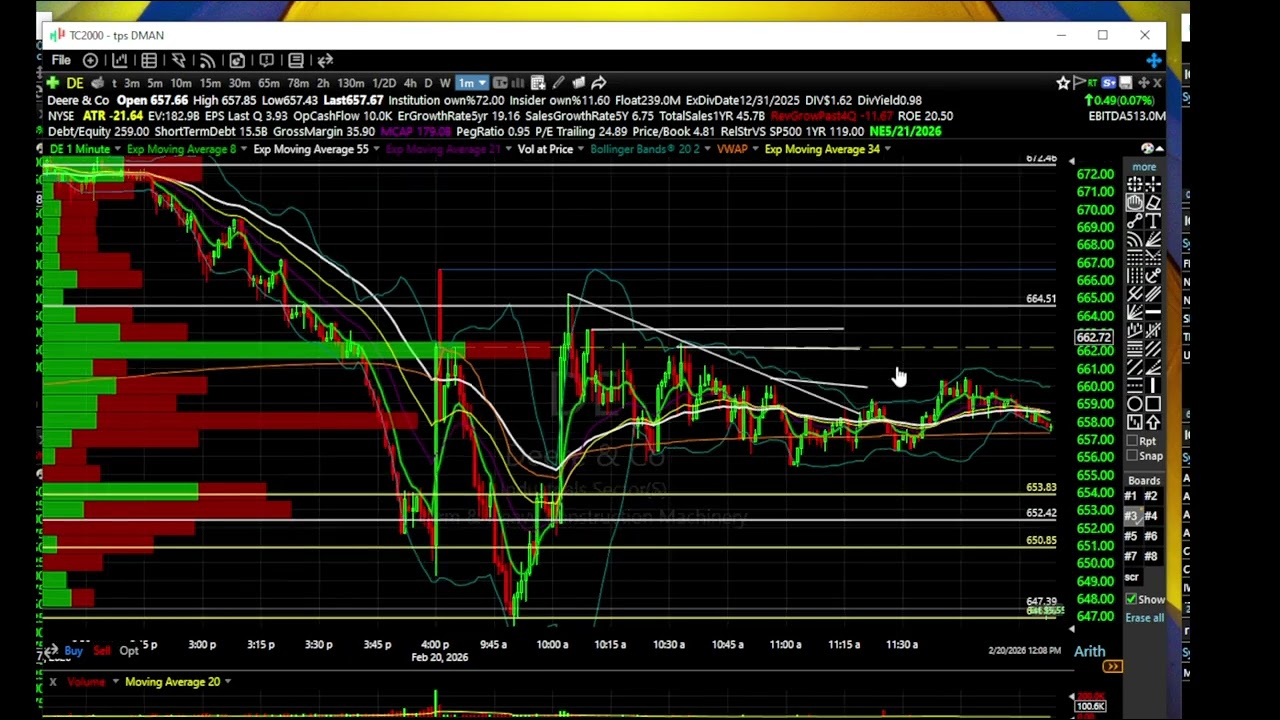Click the orange double-arrow expand button
Screen dimensions: 1280x720
coord(1112,667)
